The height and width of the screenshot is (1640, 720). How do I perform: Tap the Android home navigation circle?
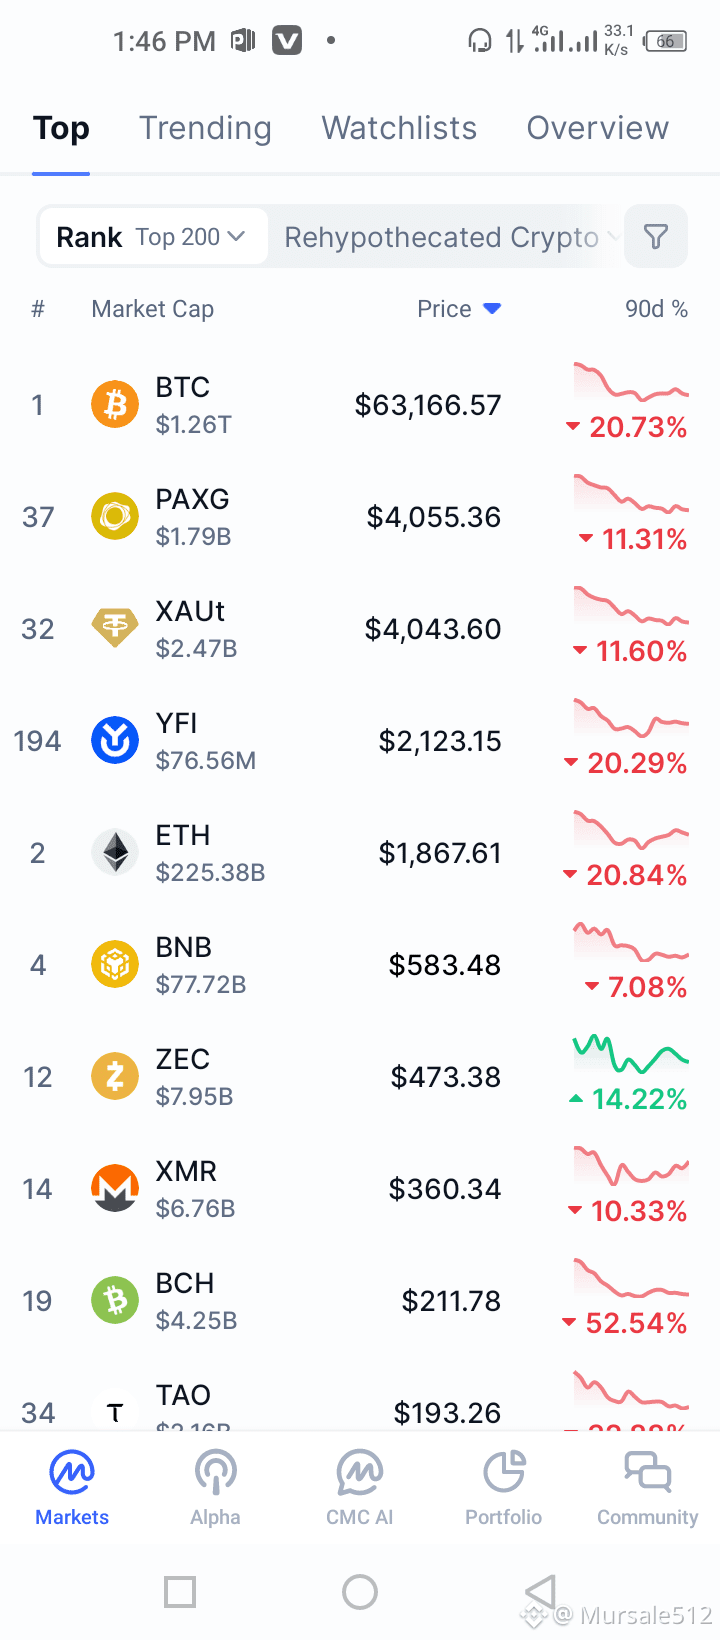(360, 1592)
